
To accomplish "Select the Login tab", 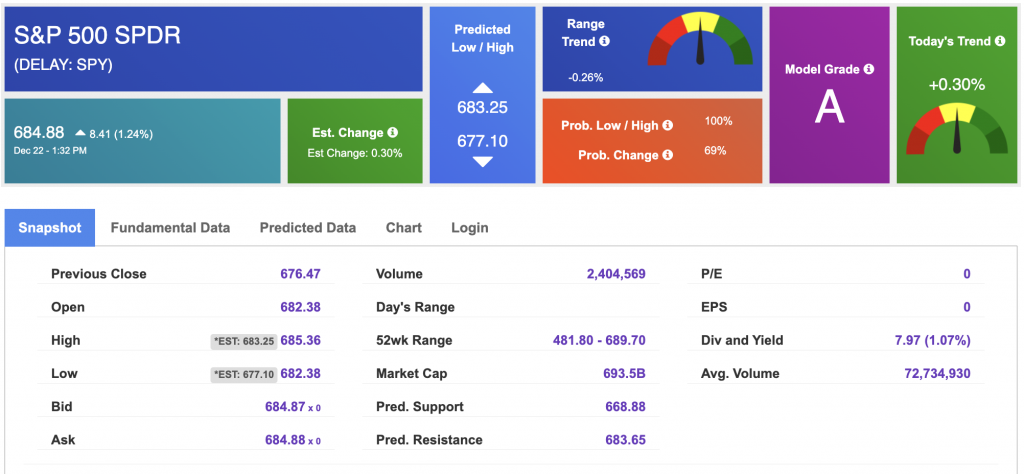I will (470, 228).
